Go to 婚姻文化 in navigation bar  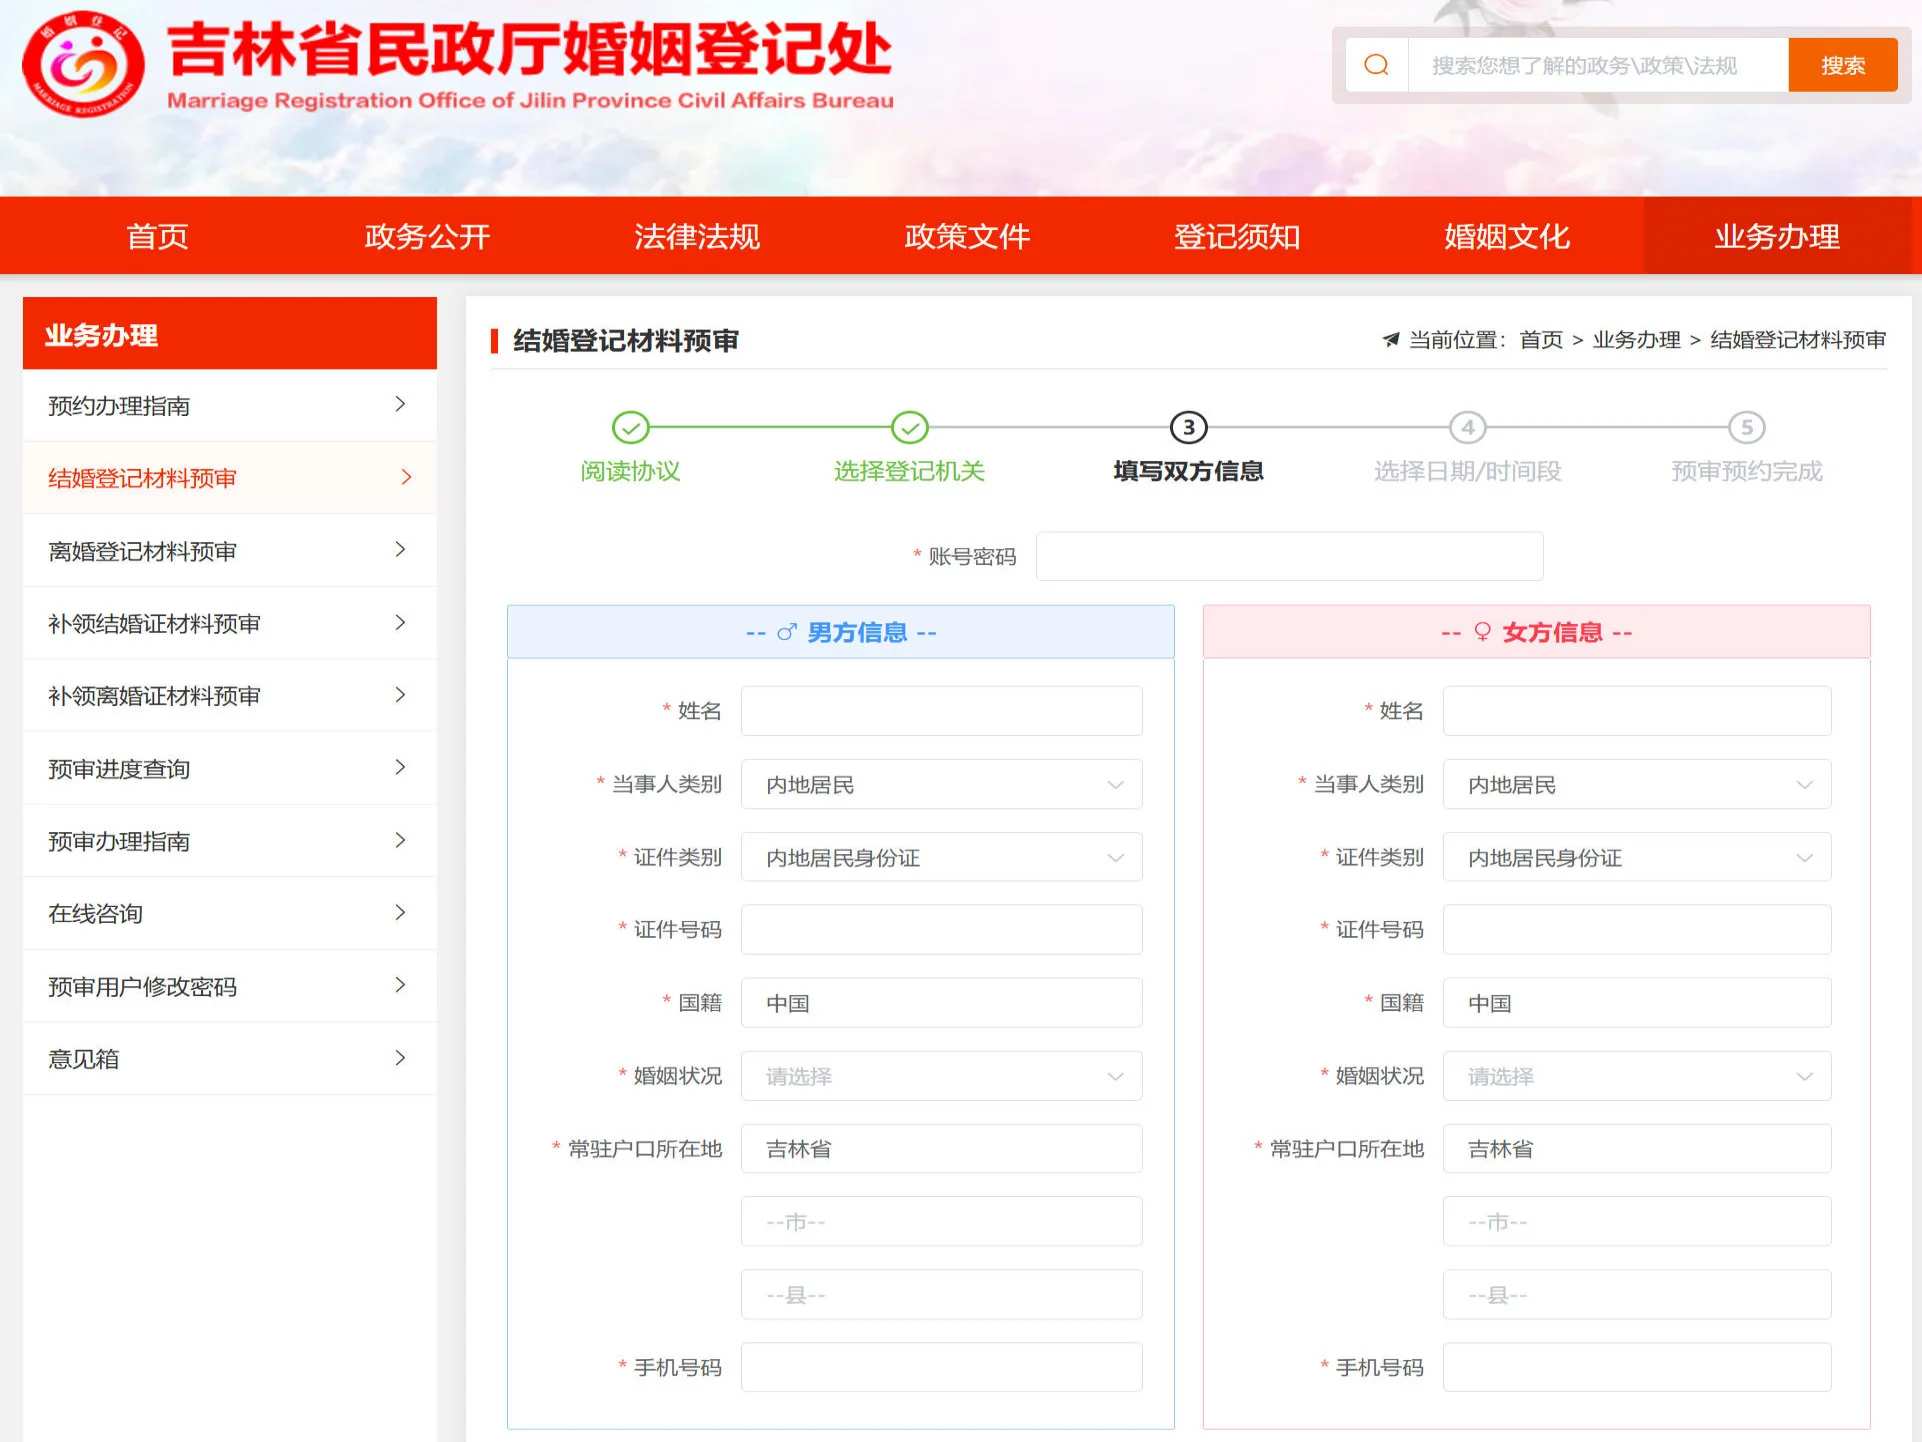point(1506,237)
